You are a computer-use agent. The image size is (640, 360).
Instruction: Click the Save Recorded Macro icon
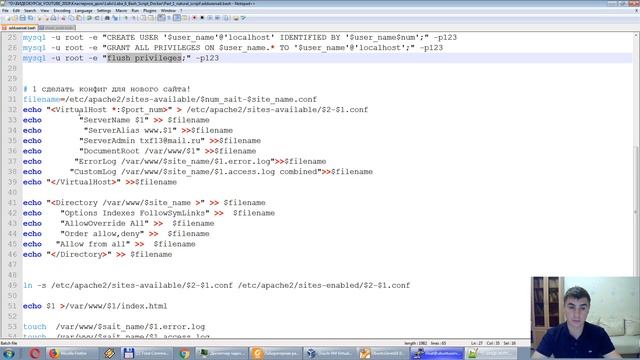click(225, 18)
